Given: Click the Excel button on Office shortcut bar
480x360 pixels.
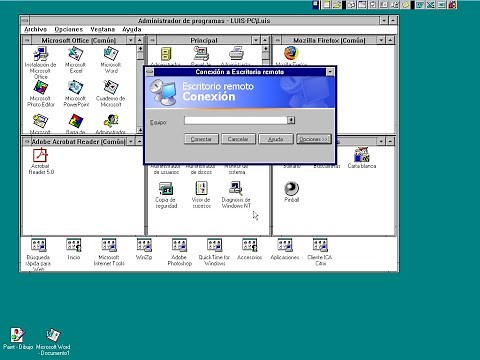Looking at the screenshot, I should click(431, 5).
